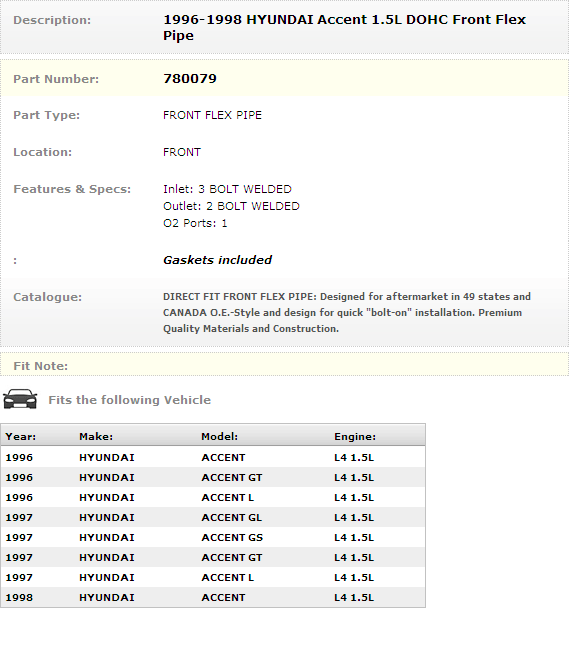
Task: Click the Make: column header
Action: (96, 437)
